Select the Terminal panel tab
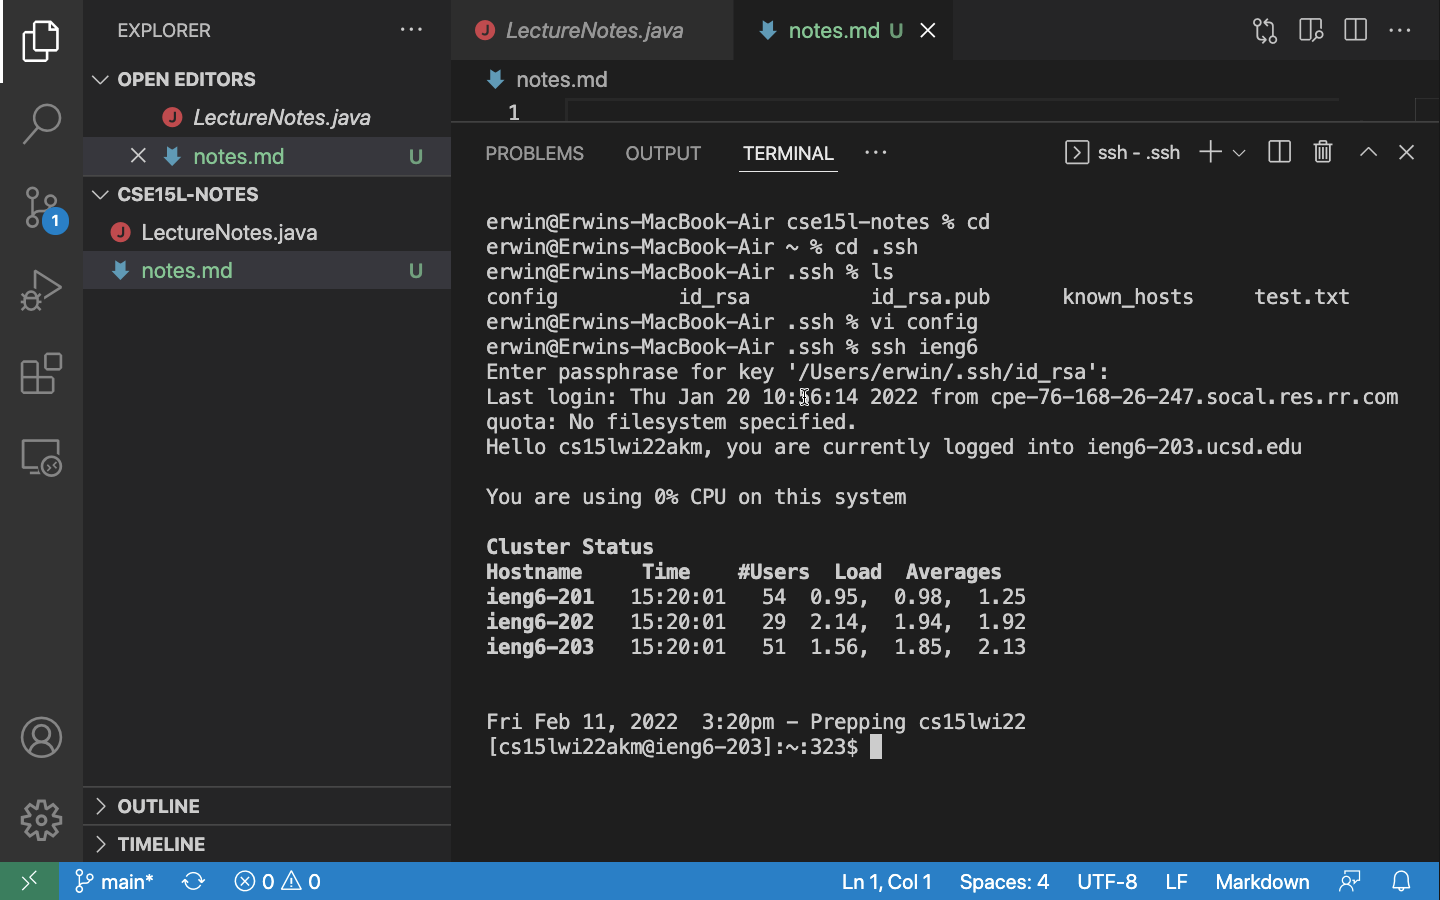Viewport: 1440px width, 900px height. 788,153
